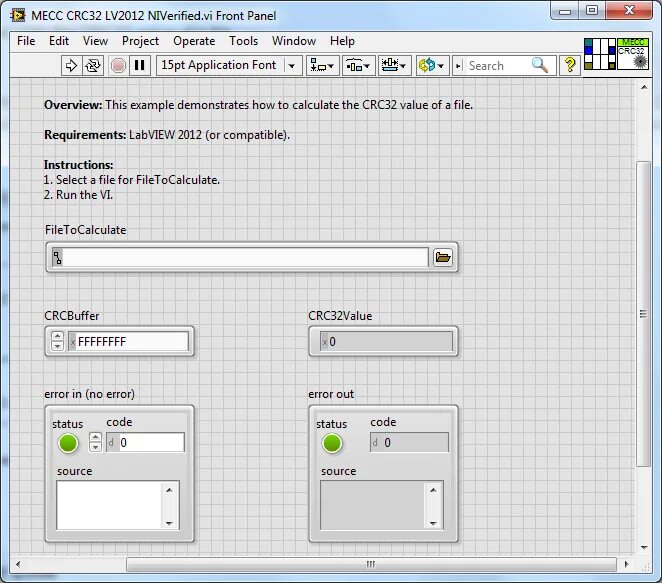The width and height of the screenshot is (662, 583).
Task: Click the connector pane pattern icon
Action: pyautogui.click(x=600, y=54)
